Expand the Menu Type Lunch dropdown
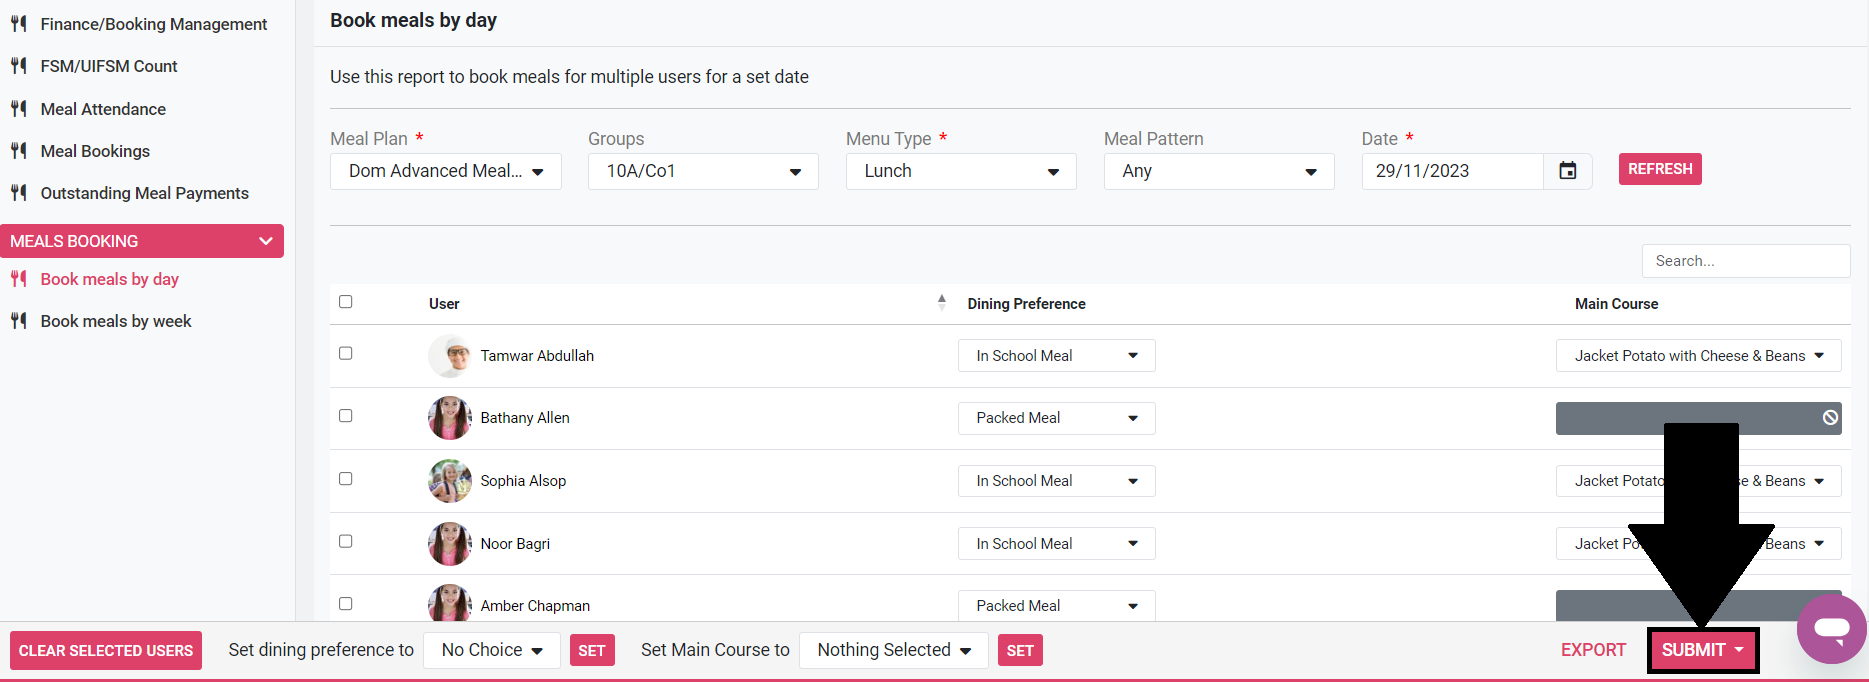This screenshot has height=682, width=1869. (x=960, y=171)
